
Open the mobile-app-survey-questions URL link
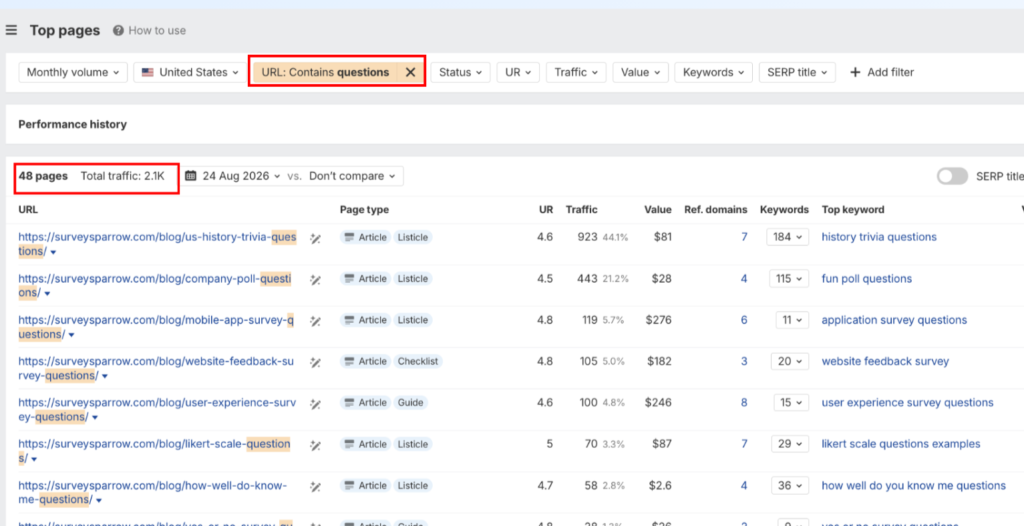pos(156,327)
